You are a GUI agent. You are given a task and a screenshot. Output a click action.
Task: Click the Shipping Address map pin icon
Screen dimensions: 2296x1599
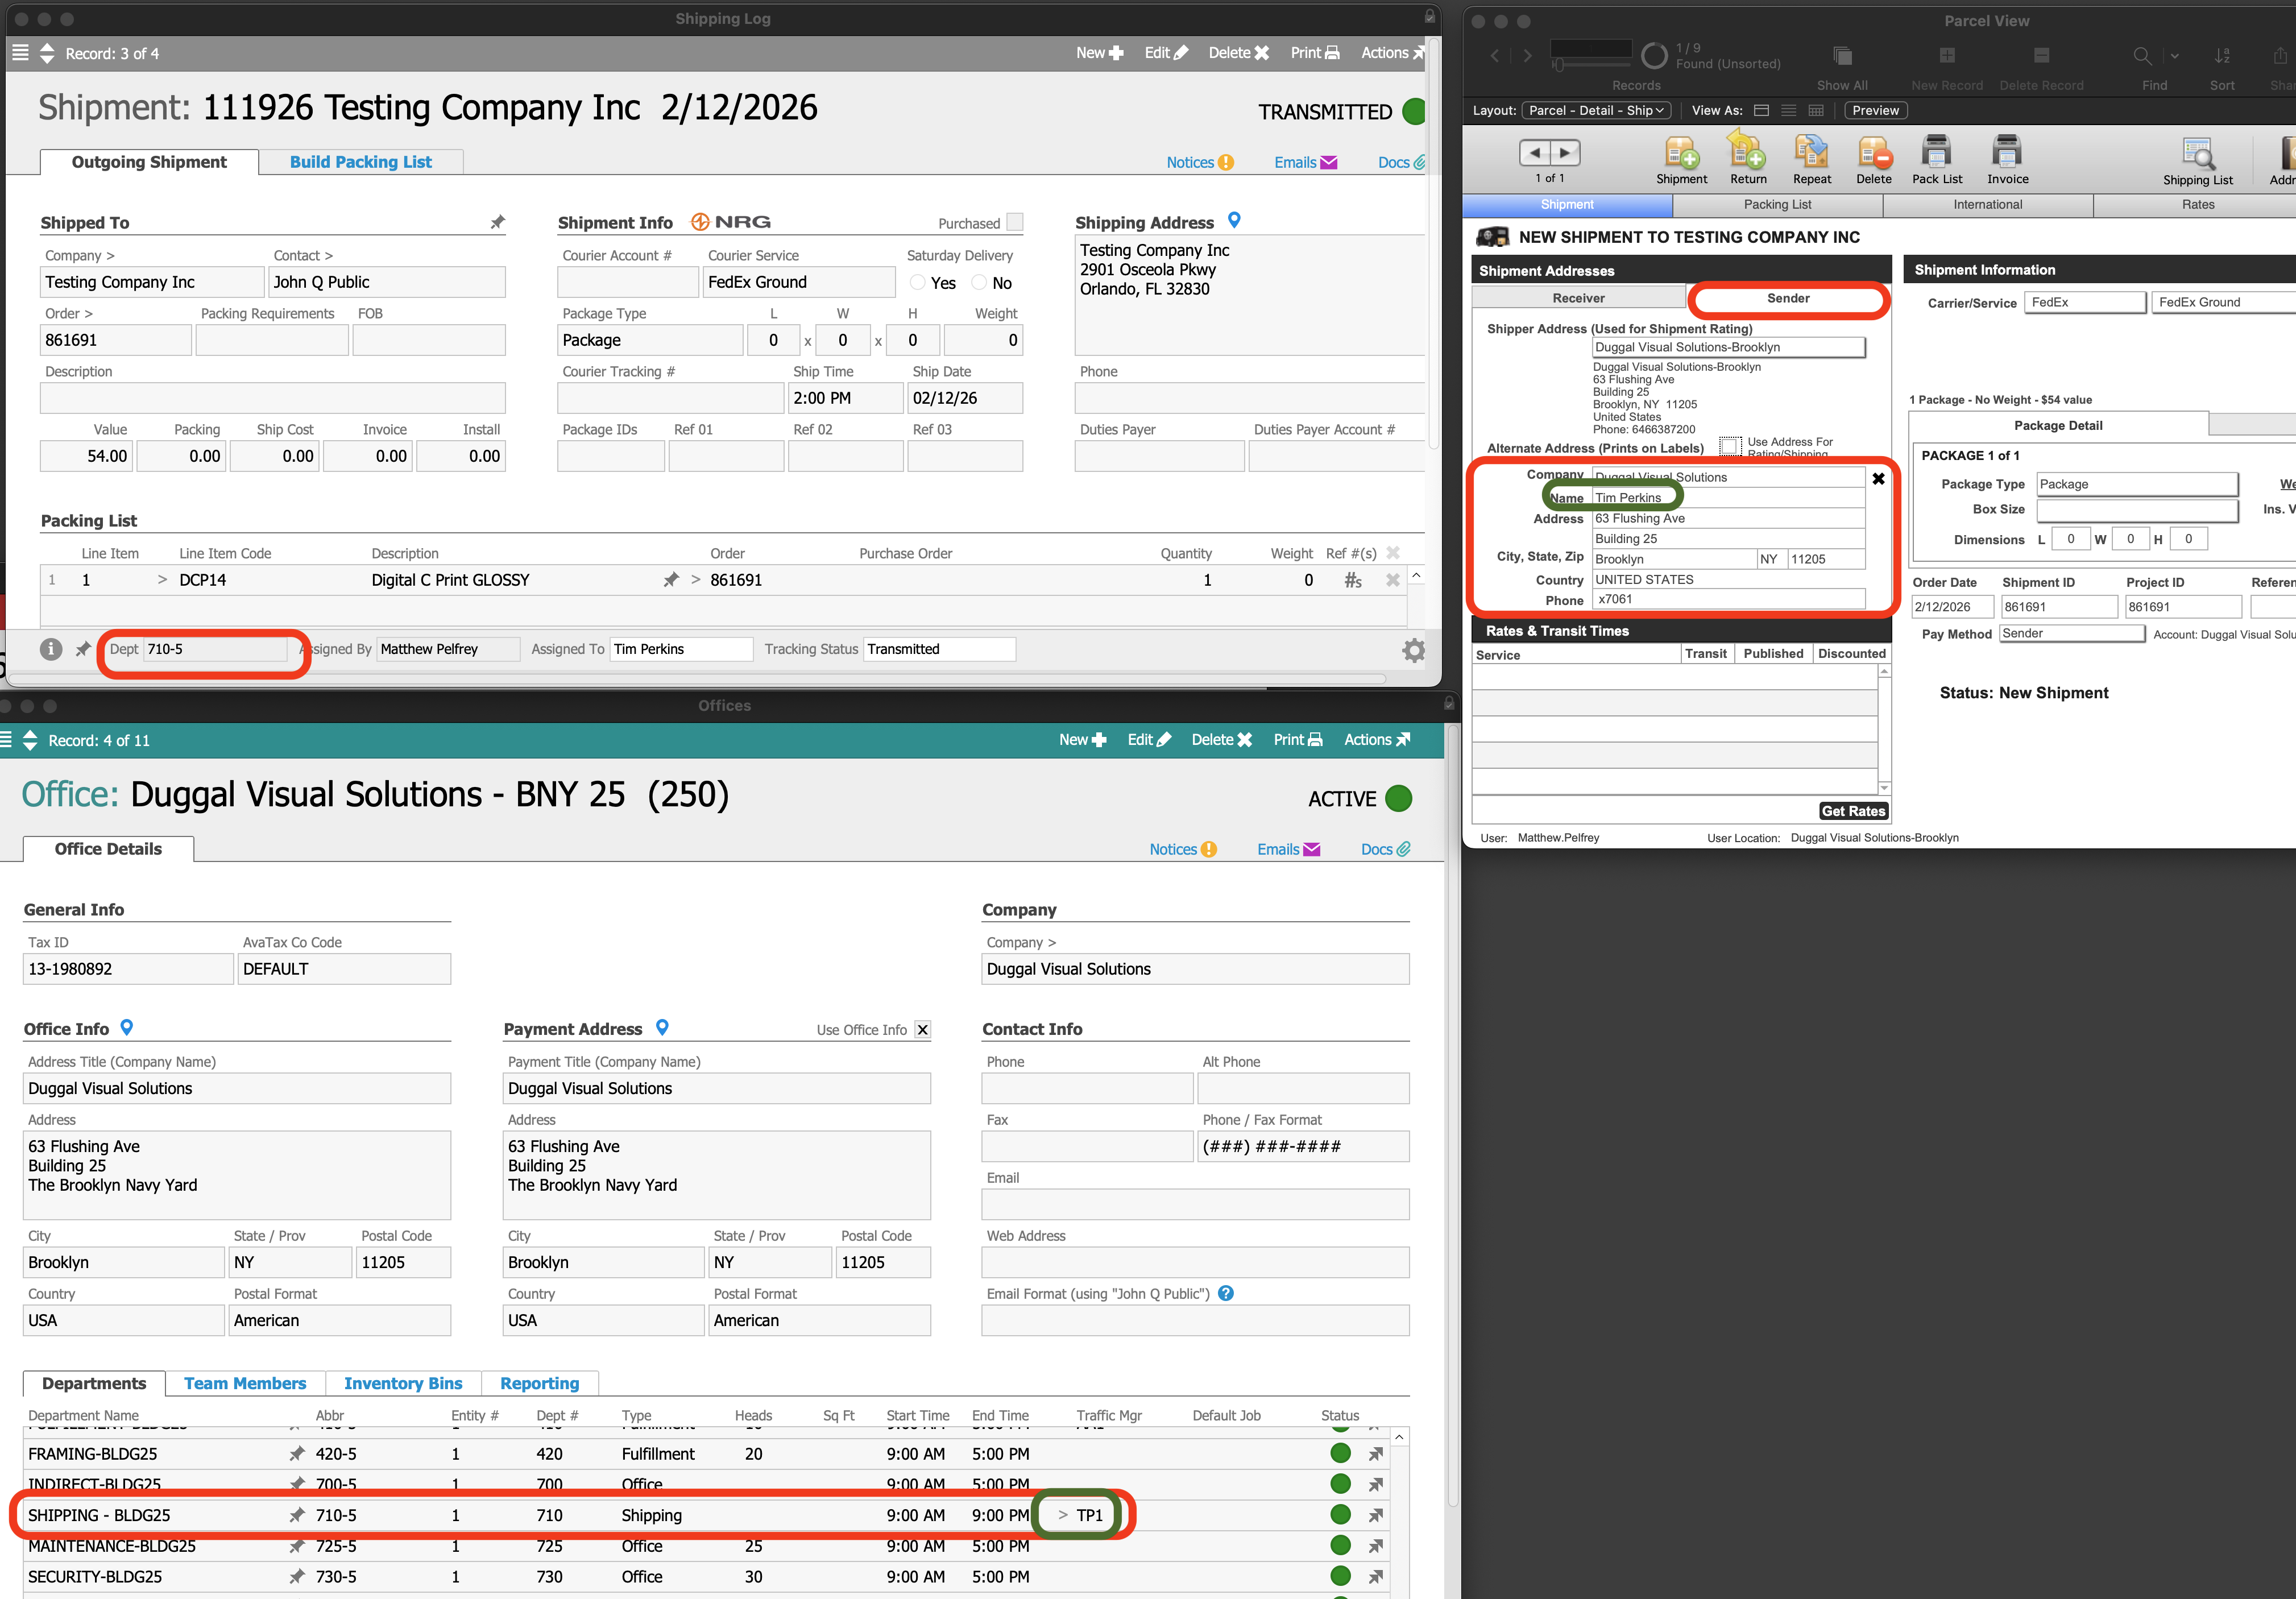coord(1234,220)
